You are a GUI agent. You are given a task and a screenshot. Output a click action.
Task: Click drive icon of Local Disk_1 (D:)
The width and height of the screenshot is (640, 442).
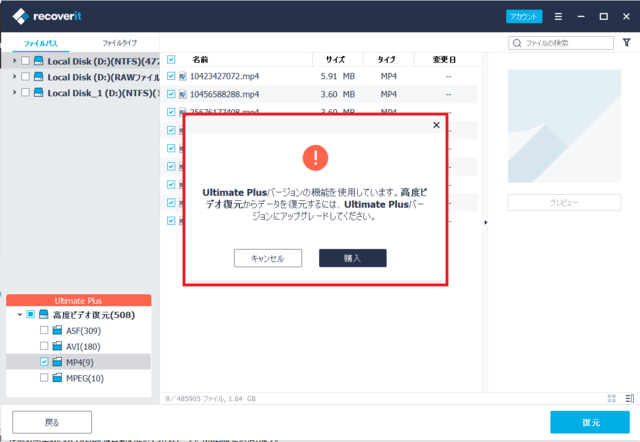(38, 92)
